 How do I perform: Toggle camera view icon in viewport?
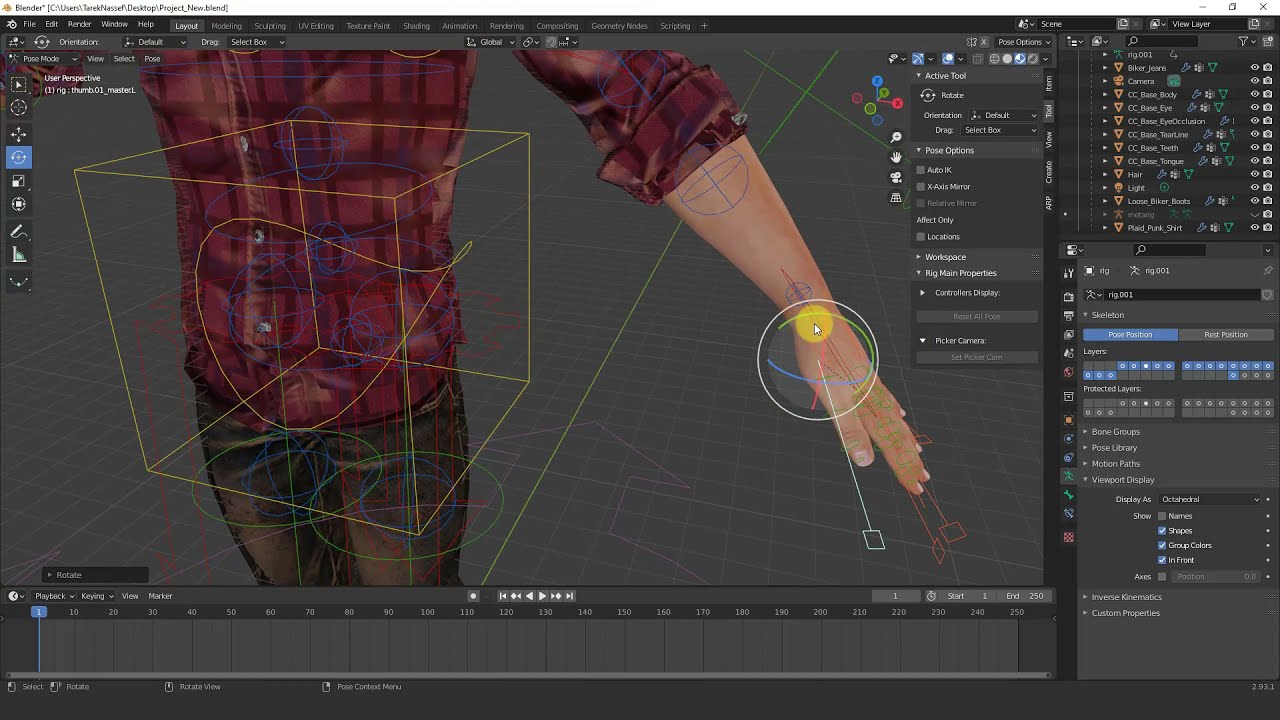pyautogui.click(x=896, y=177)
